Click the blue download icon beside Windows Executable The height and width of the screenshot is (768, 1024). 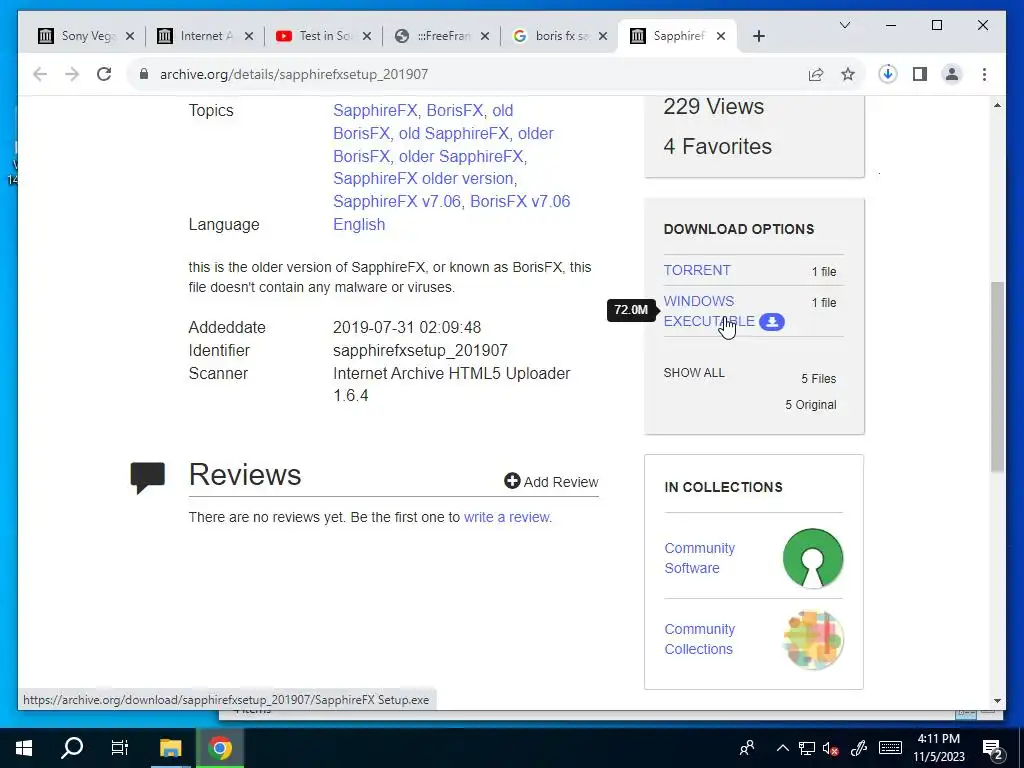pyautogui.click(x=772, y=322)
